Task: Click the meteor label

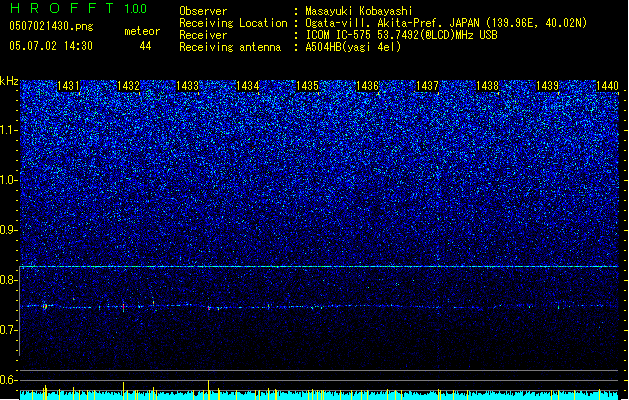Action: (x=142, y=31)
